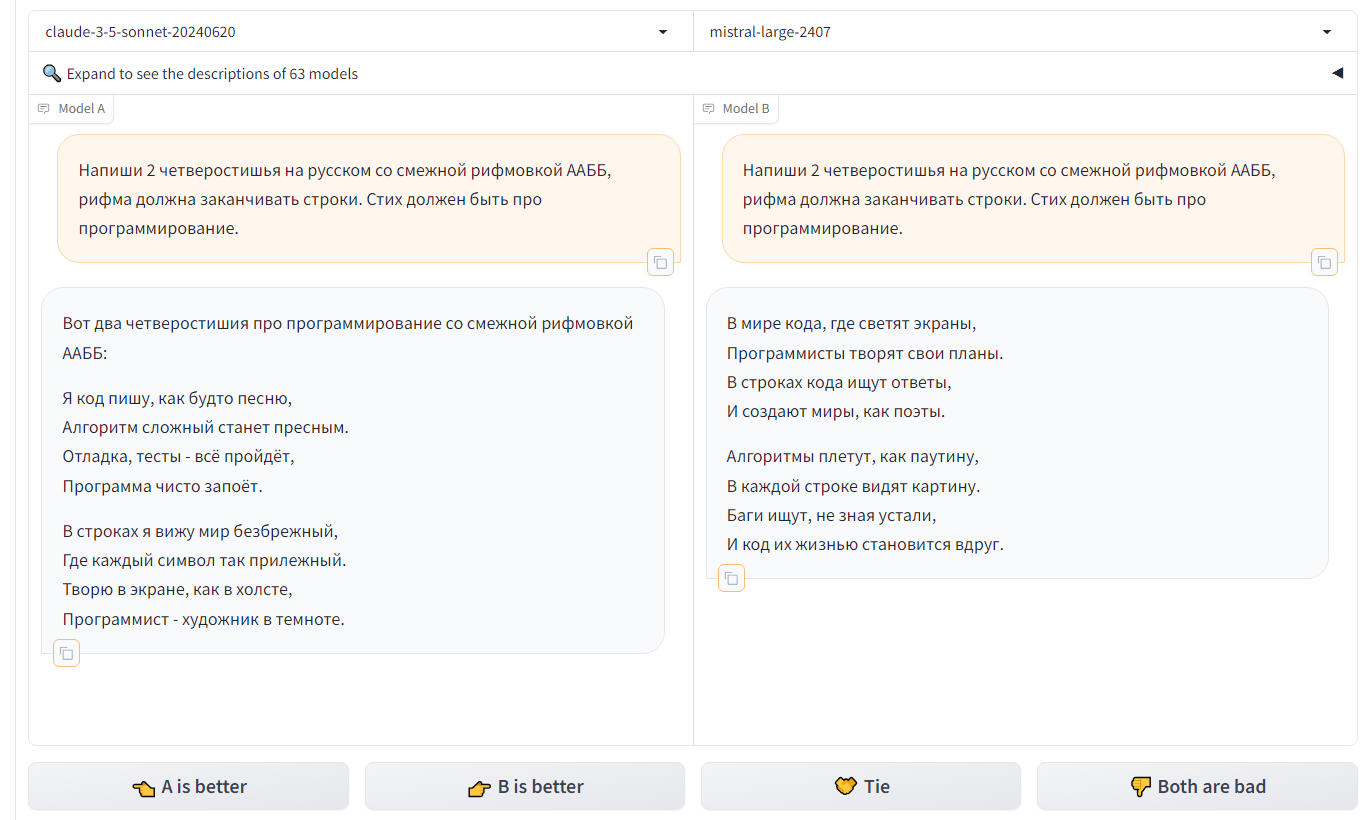Copy Model B's user prompt text

(x=1324, y=262)
